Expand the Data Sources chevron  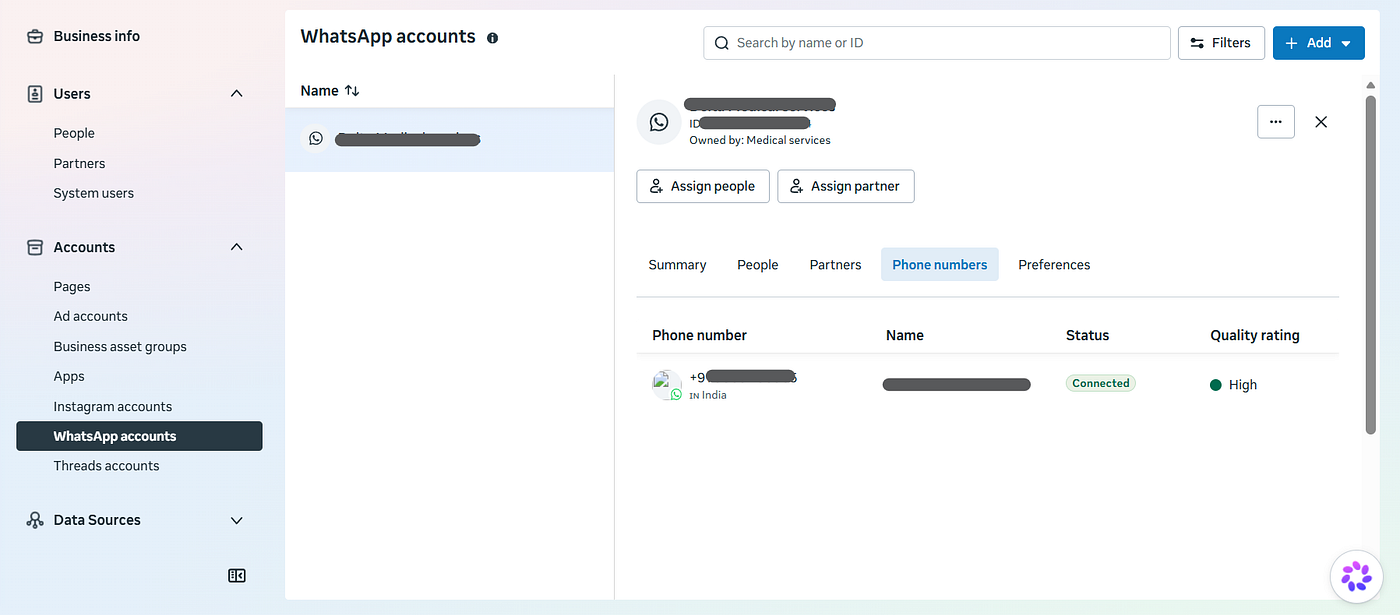click(x=237, y=520)
